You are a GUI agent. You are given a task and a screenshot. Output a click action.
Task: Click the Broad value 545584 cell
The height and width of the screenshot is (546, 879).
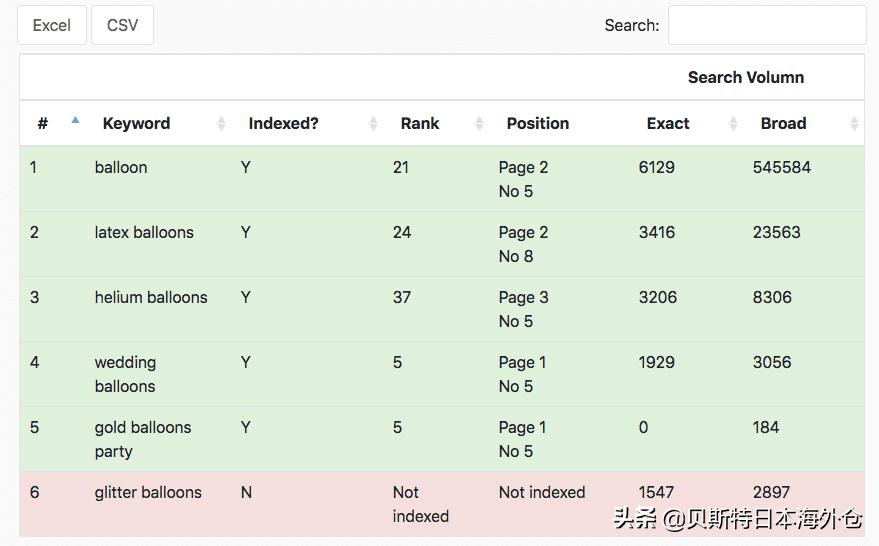tap(781, 168)
